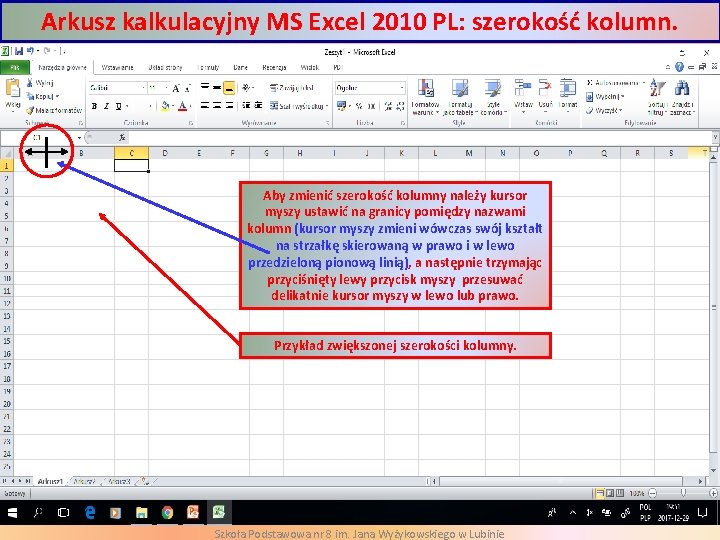The width and height of the screenshot is (720, 540).
Task: Open Windows Start button on taskbar
Action: (x=12, y=512)
